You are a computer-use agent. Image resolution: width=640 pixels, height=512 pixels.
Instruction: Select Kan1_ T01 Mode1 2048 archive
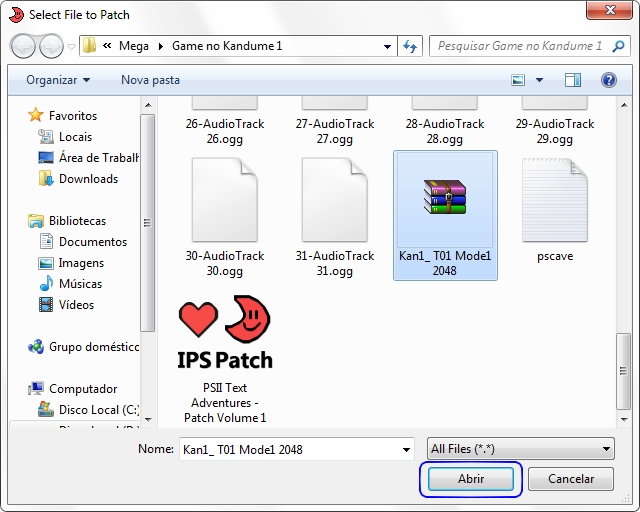pyautogui.click(x=445, y=215)
